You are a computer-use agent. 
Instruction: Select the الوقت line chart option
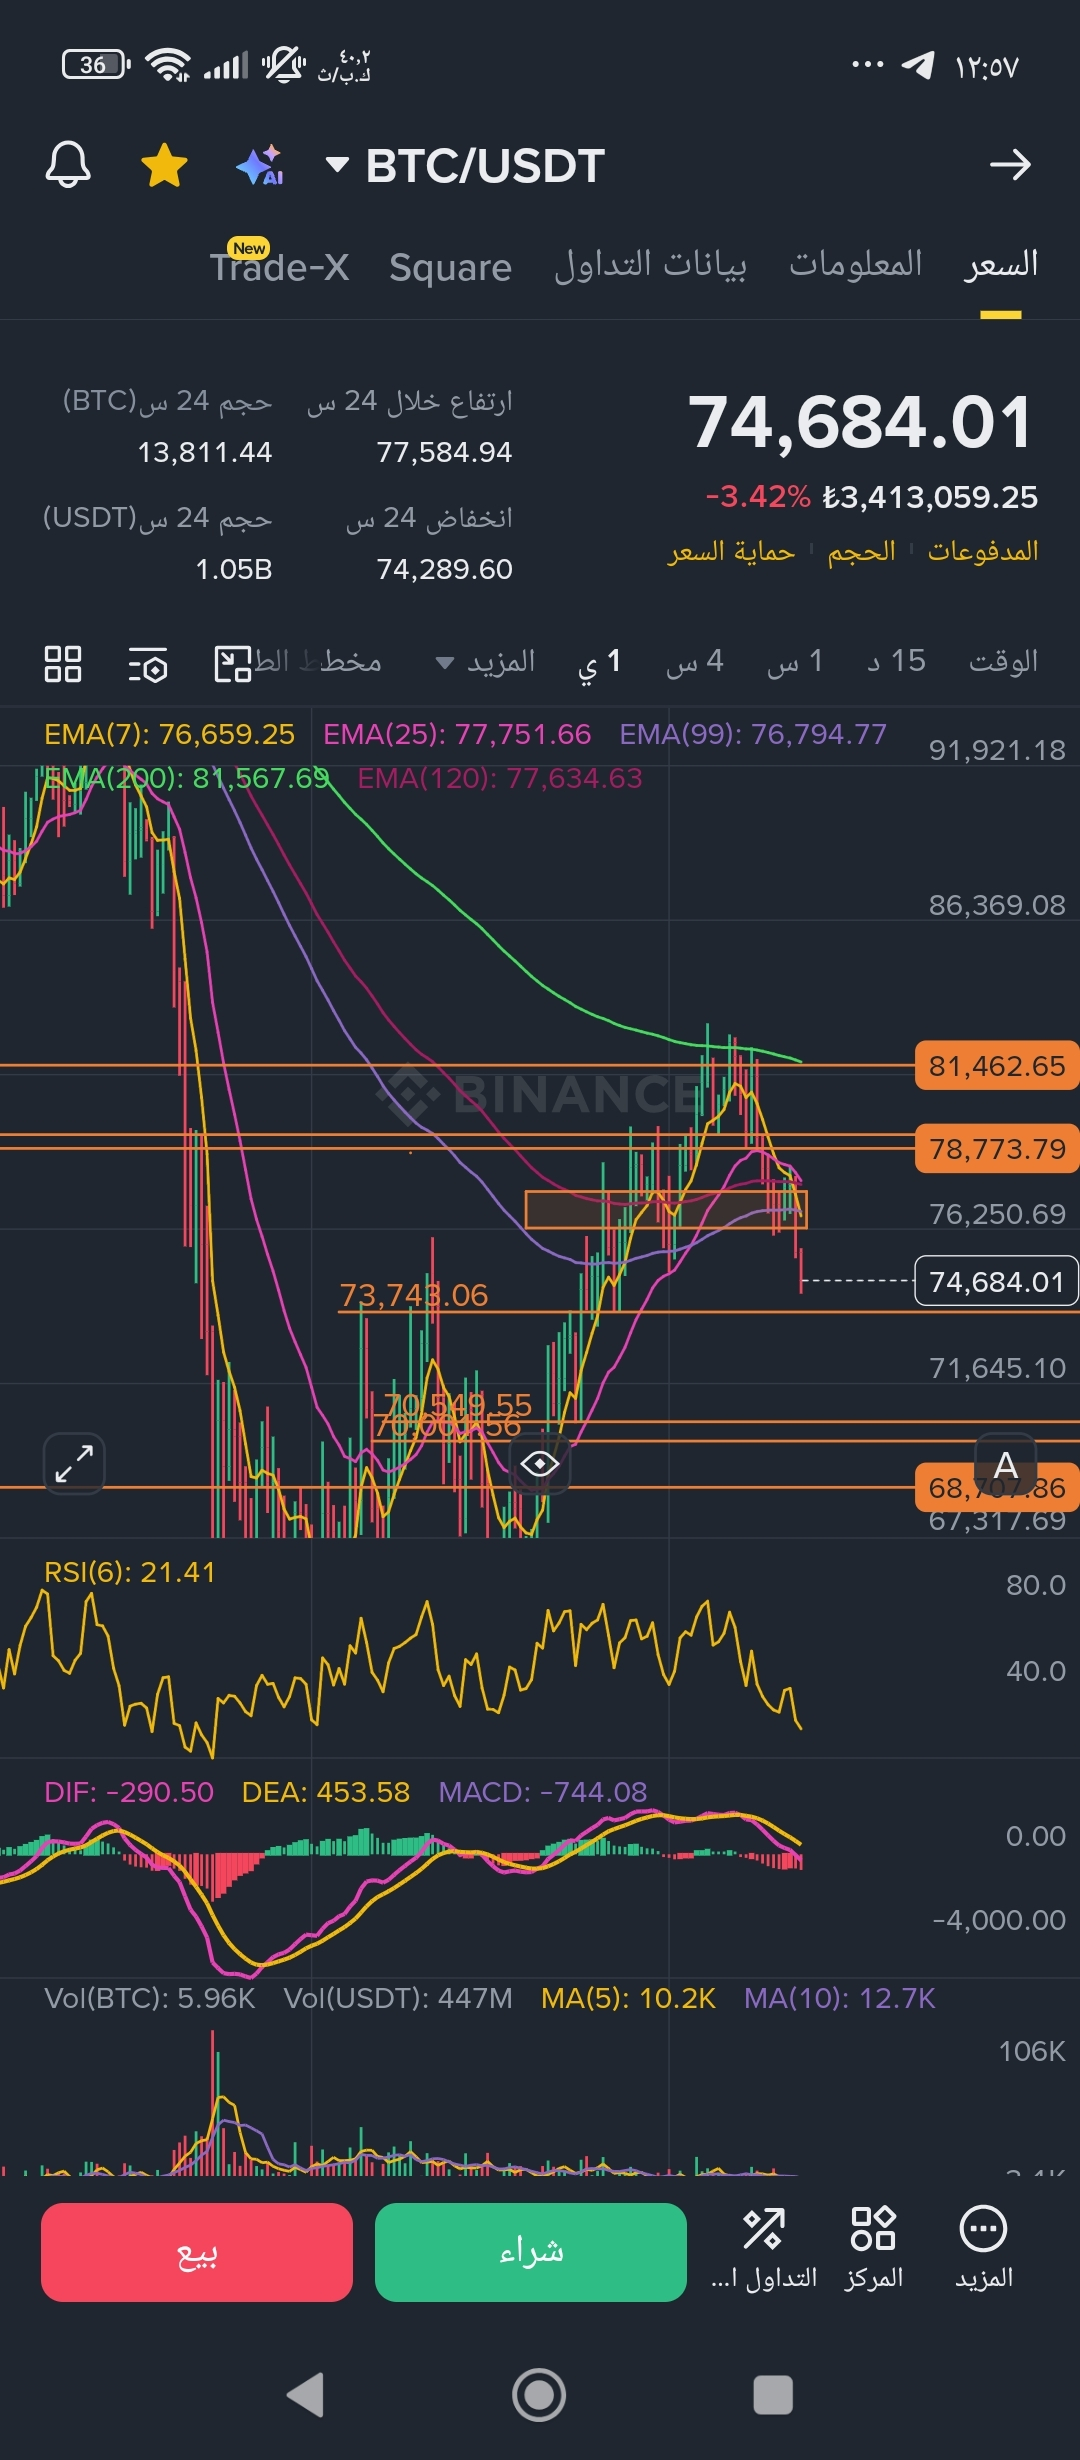1003,662
